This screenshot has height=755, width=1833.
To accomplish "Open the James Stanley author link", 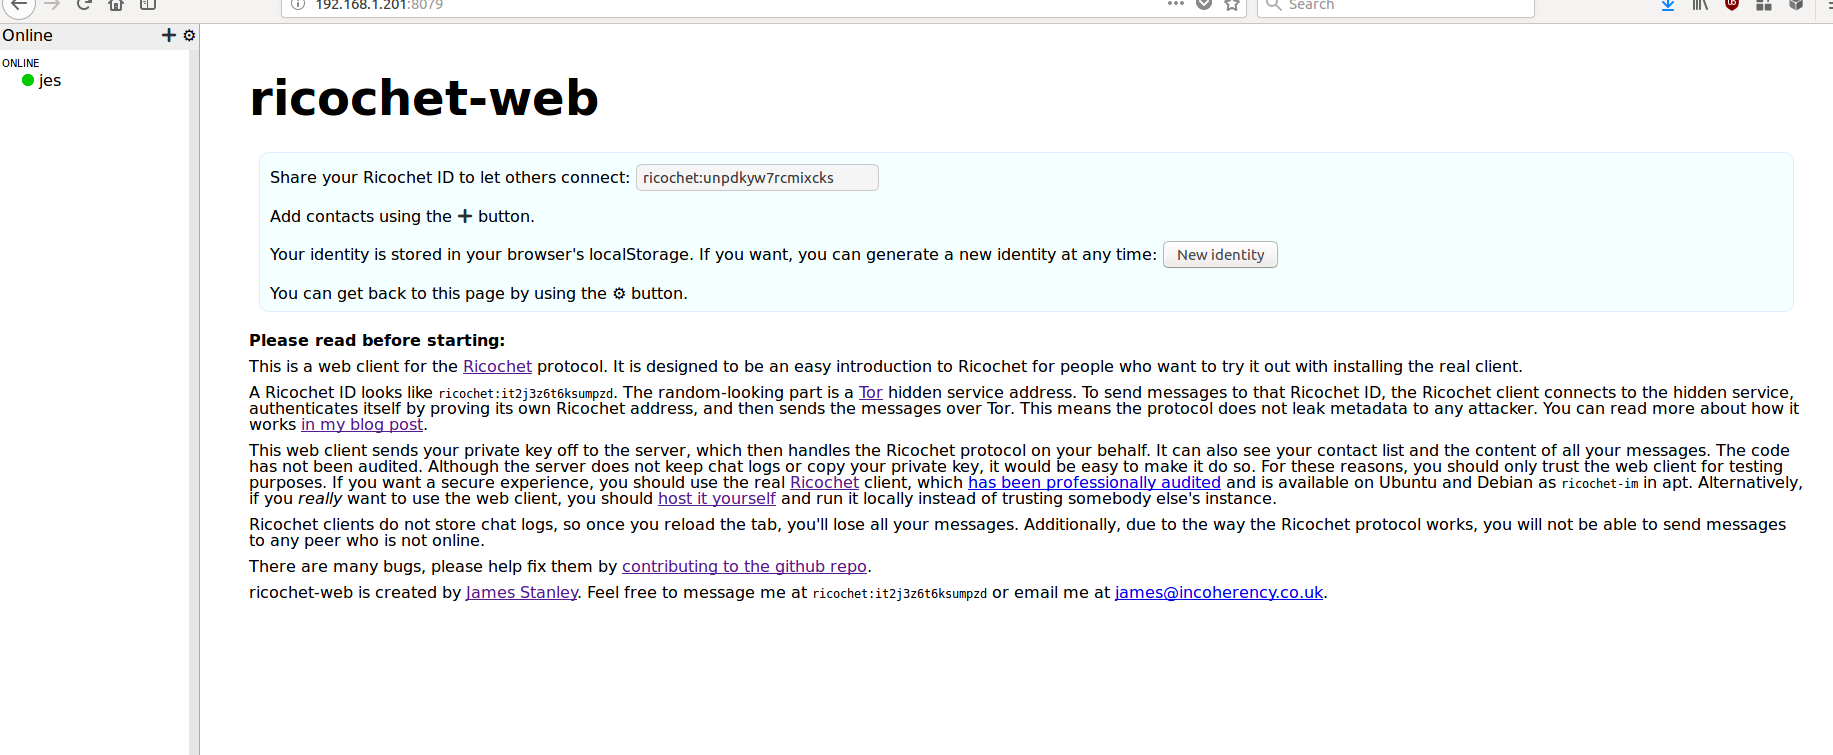I will (x=522, y=592).
